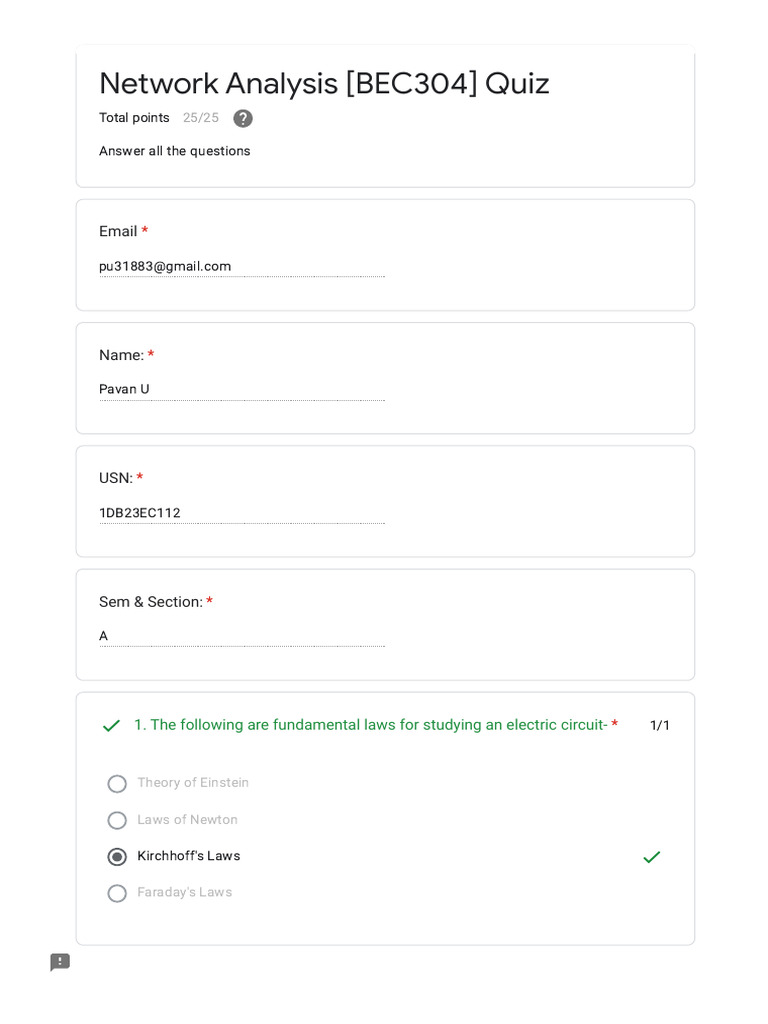The width and height of the screenshot is (768, 1024).
Task: Click the 25/25 total points score
Action: point(201,118)
